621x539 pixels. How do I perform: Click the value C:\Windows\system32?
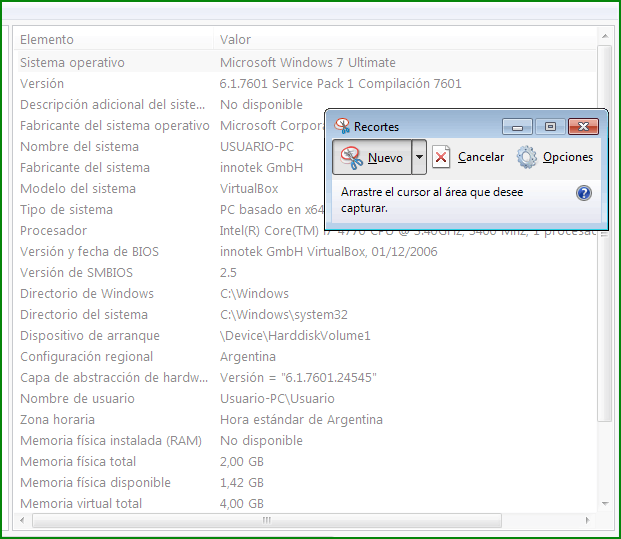click(x=284, y=314)
